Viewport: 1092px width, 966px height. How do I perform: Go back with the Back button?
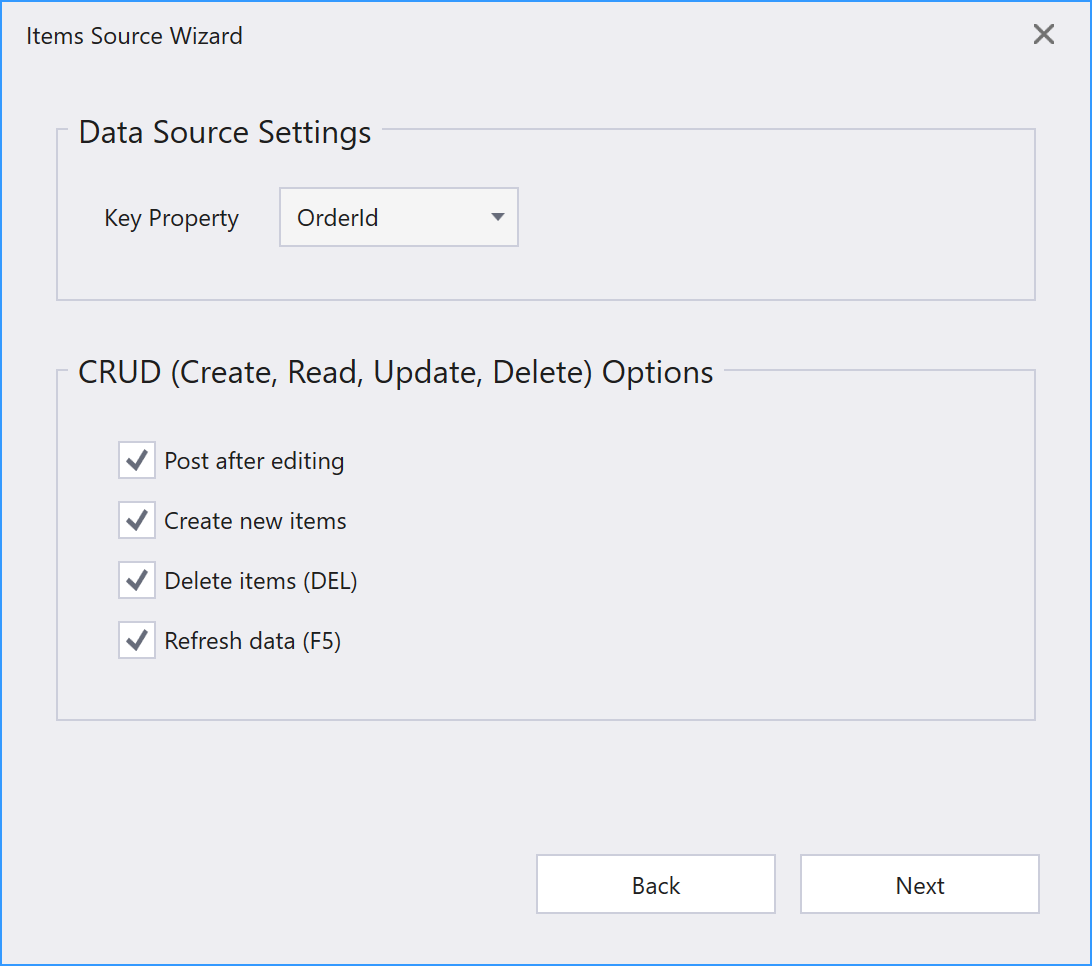656,885
